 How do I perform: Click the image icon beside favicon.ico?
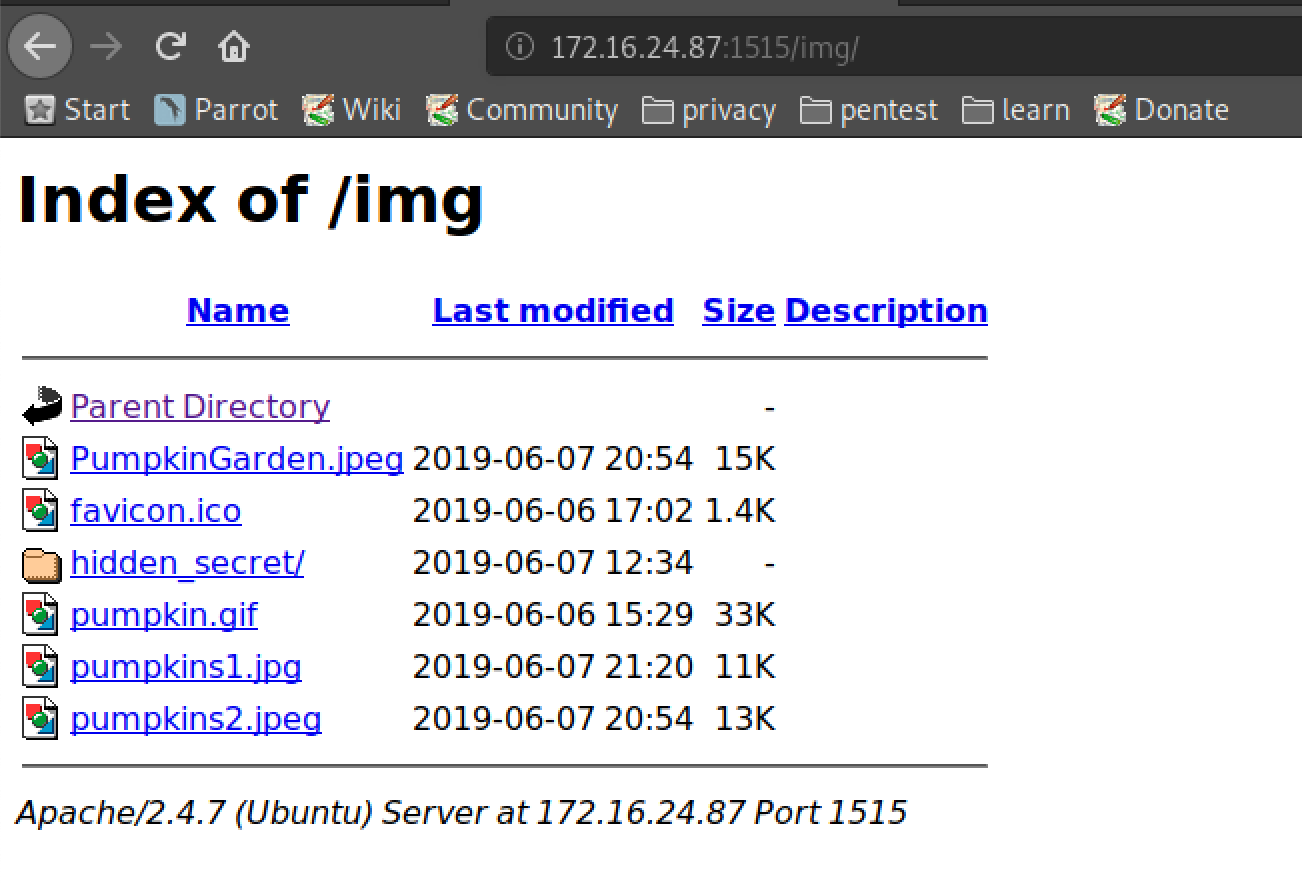coord(41,511)
